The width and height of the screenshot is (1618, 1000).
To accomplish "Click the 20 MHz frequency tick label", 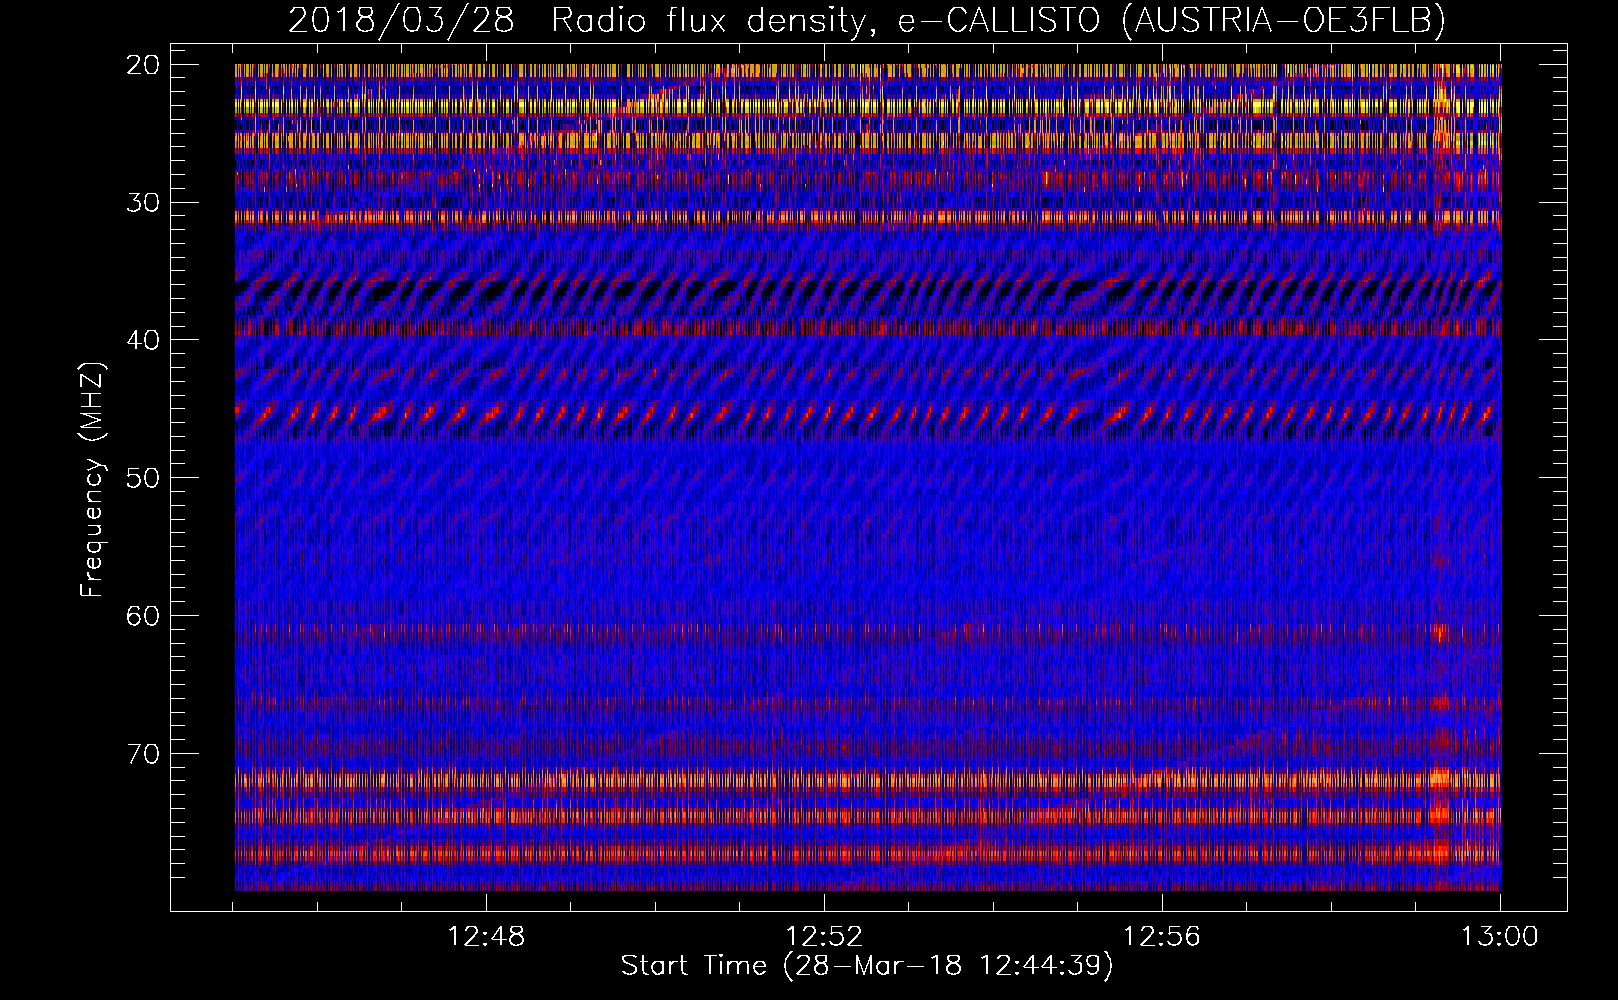I will (x=143, y=65).
